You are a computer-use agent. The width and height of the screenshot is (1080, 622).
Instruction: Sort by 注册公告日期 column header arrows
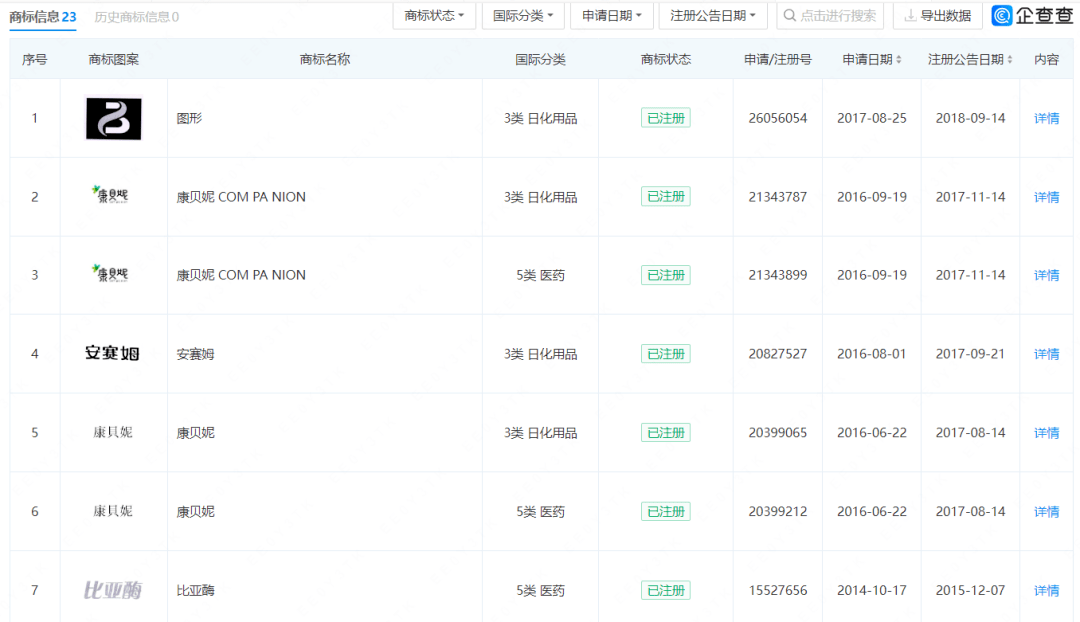(x=1009, y=60)
